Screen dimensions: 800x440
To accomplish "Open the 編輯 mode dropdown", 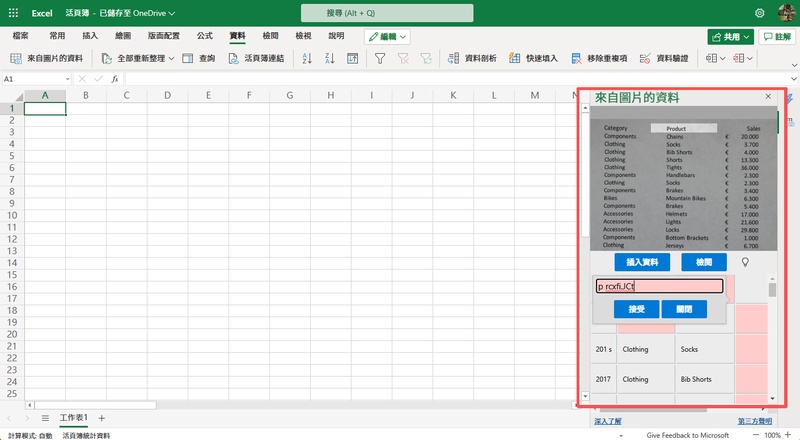I will [387, 36].
